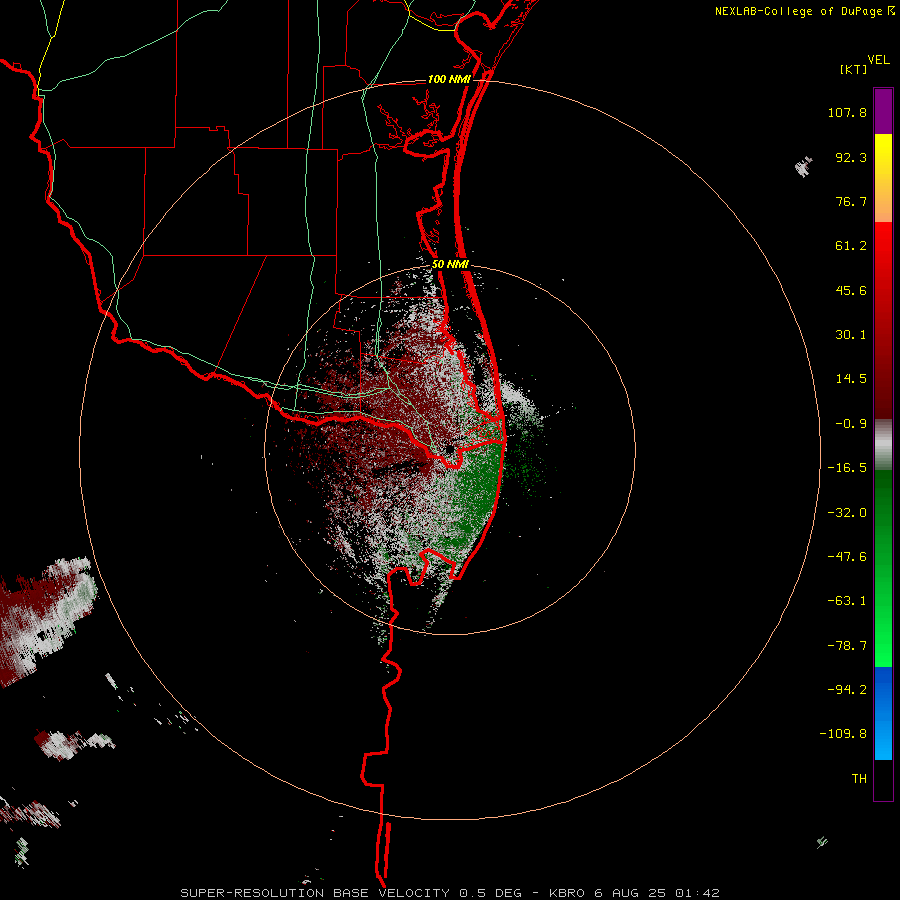
Task: Click the KBRO radar site marker at center
Action: 450,449
